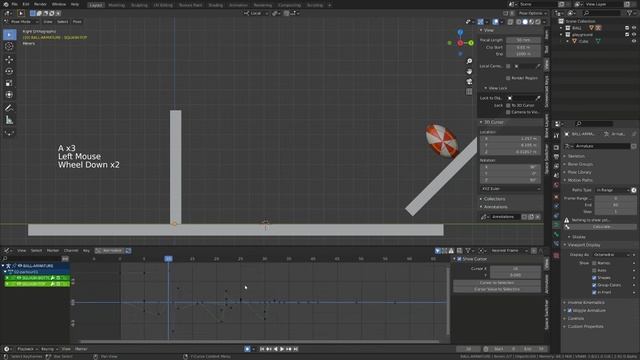Screen dimensions: 640x360
Task: Click the viewport pan hand icon
Action: coord(469,71)
